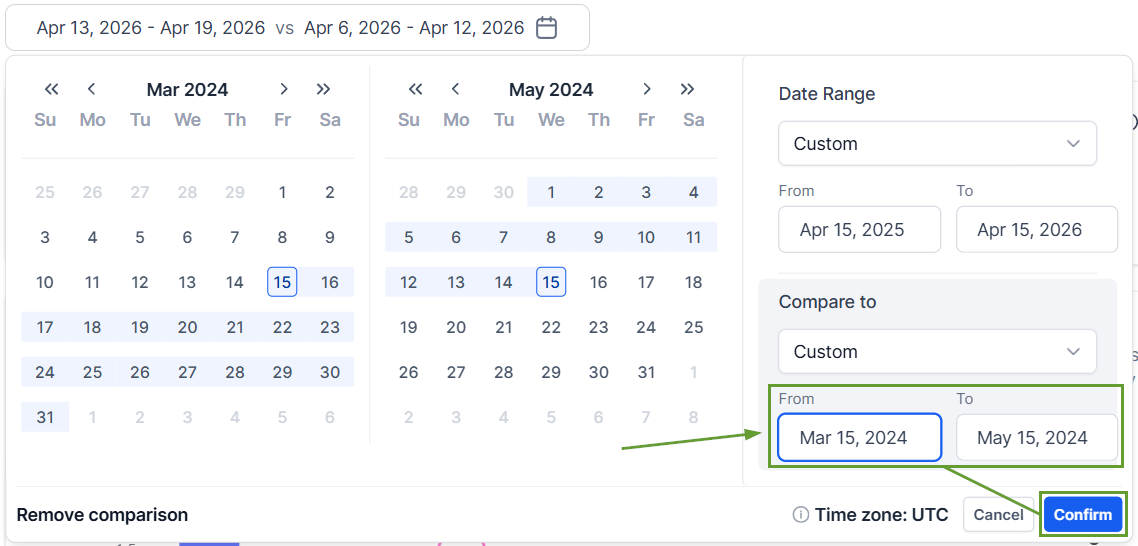Go to next month in March calendar
1138x546 pixels.
click(x=284, y=89)
